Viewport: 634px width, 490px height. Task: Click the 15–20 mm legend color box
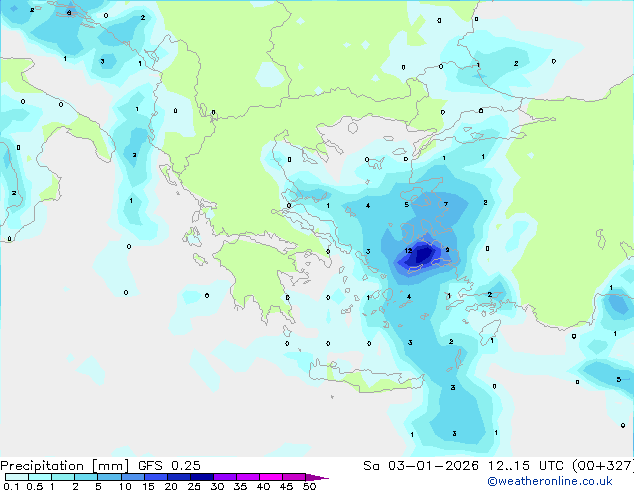[156, 477]
